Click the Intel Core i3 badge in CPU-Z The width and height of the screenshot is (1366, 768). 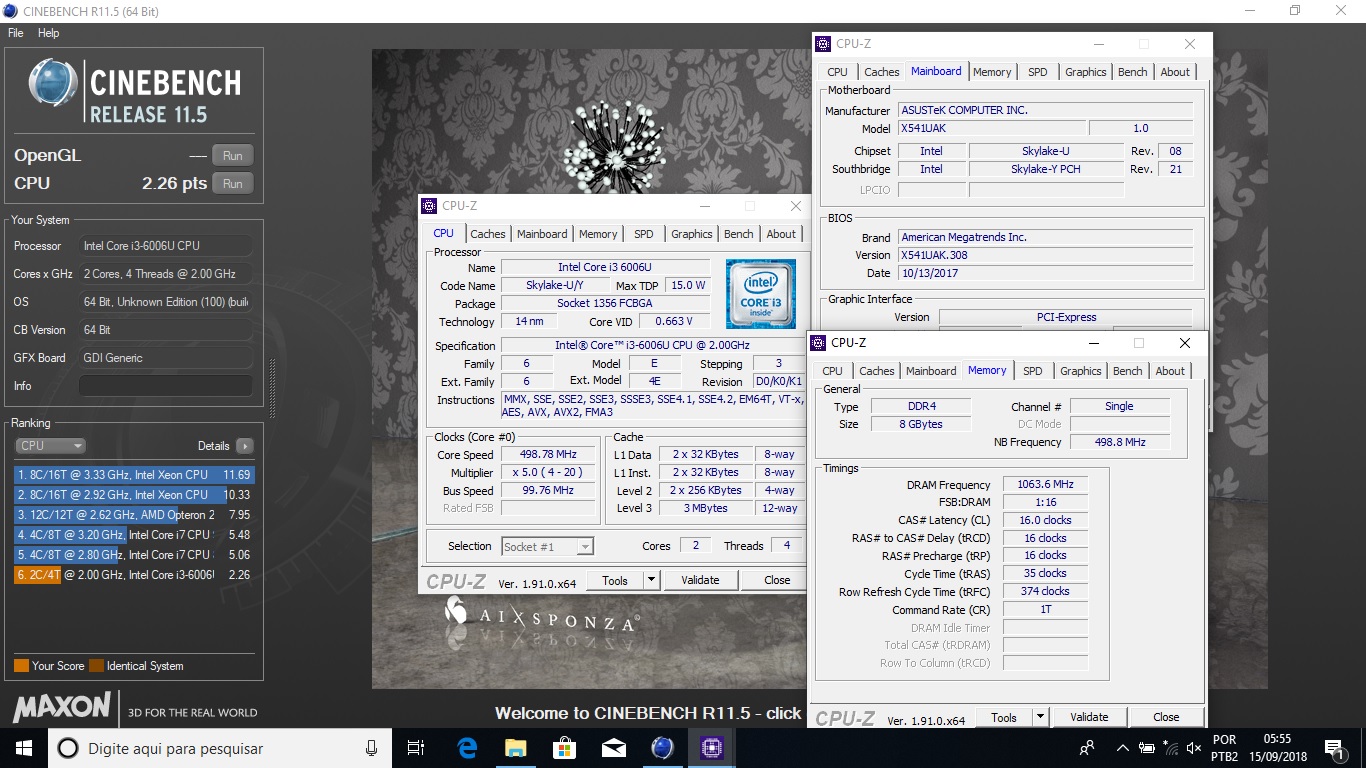(761, 294)
